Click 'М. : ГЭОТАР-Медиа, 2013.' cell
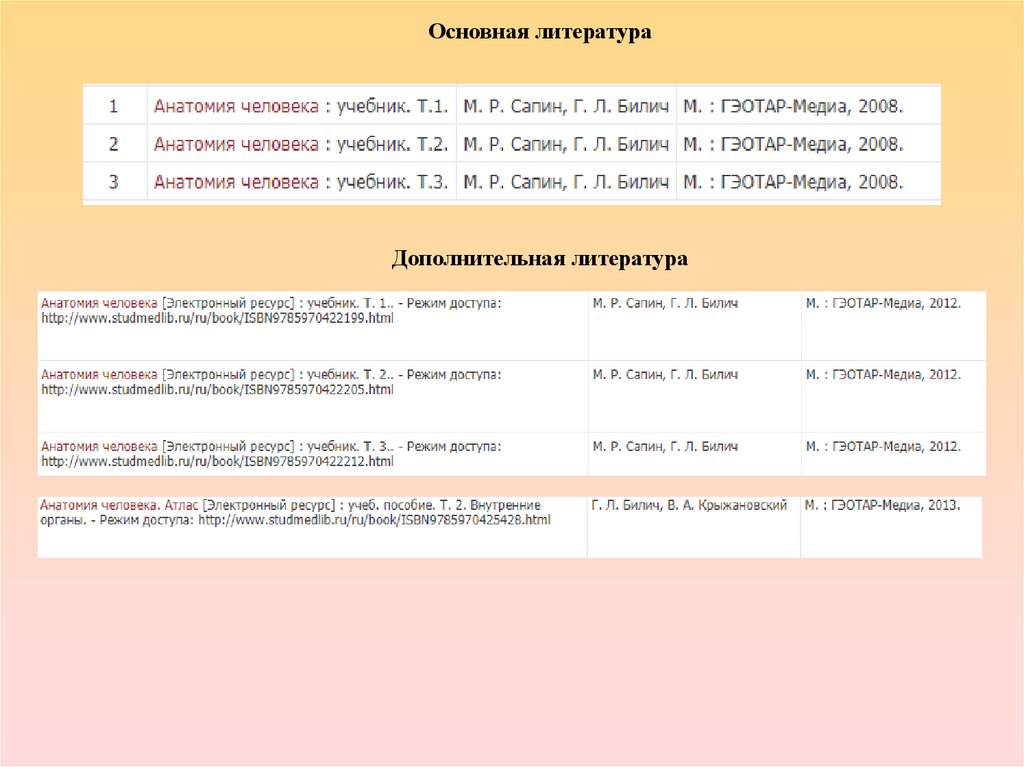The width and height of the screenshot is (1024, 767). [891, 527]
